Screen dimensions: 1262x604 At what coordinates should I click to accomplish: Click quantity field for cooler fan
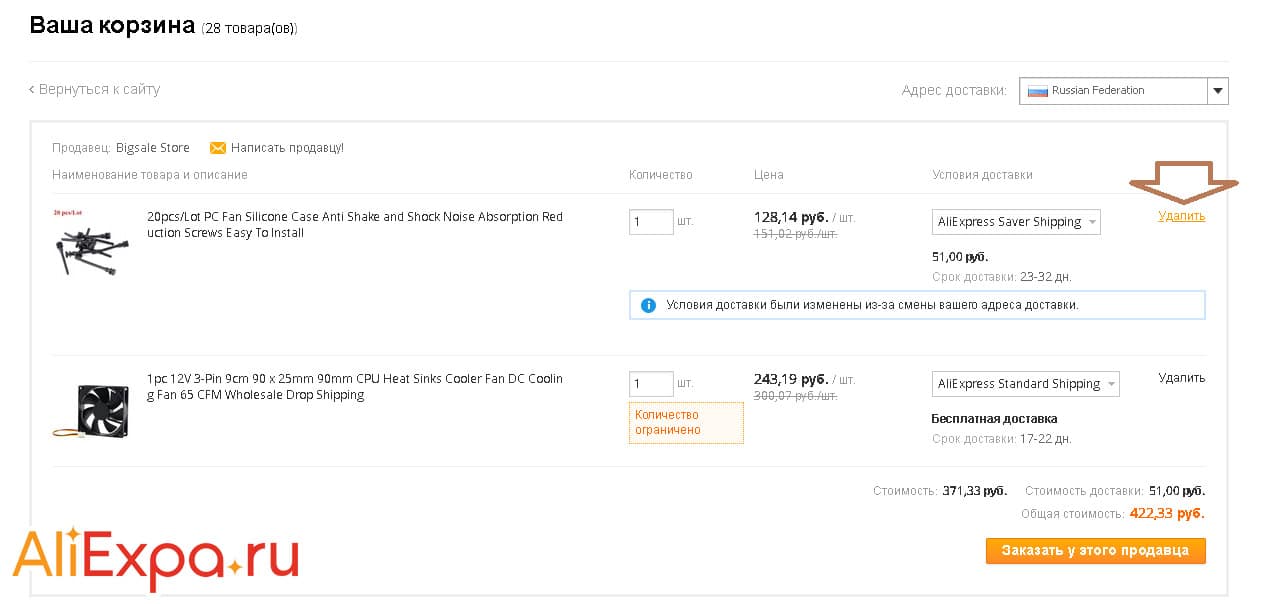651,383
